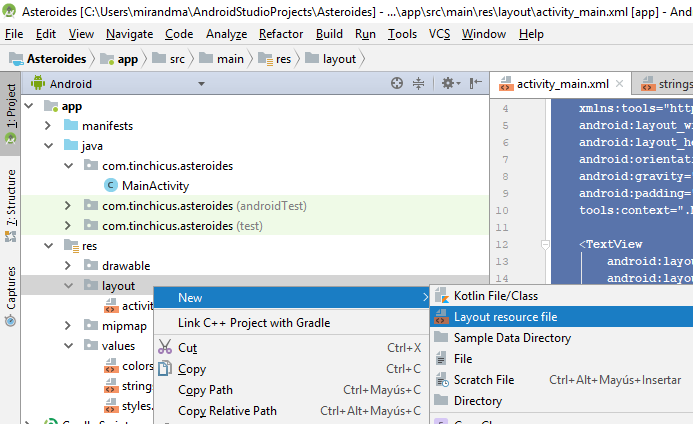Select the MainActivity class file
The image size is (693, 424).
(x=155, y=185)
